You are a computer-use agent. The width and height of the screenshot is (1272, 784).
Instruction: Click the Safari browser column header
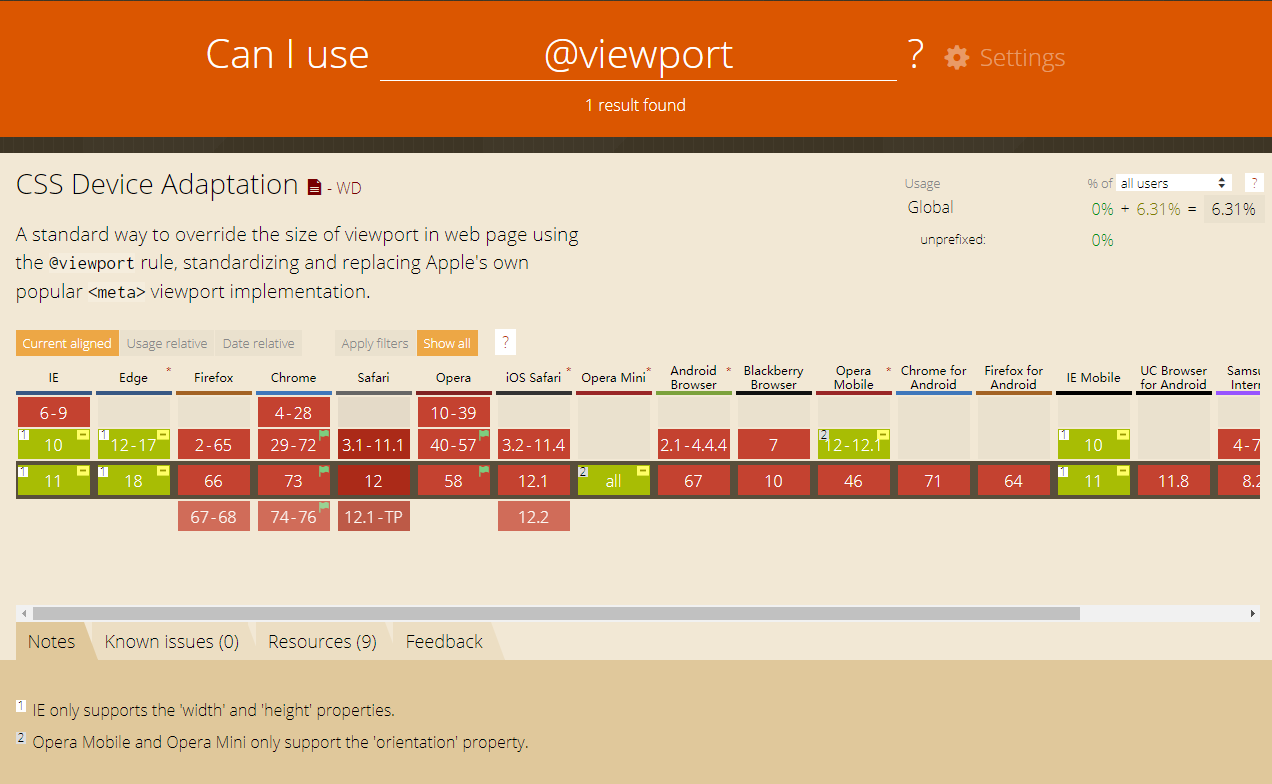pyautogui.click(x=374, y=378)
